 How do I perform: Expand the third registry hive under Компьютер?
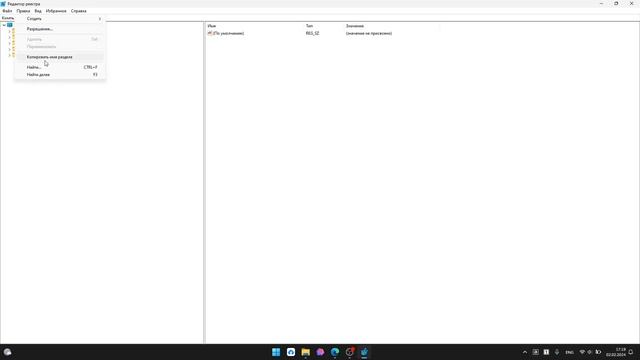[x=9, y=43]
